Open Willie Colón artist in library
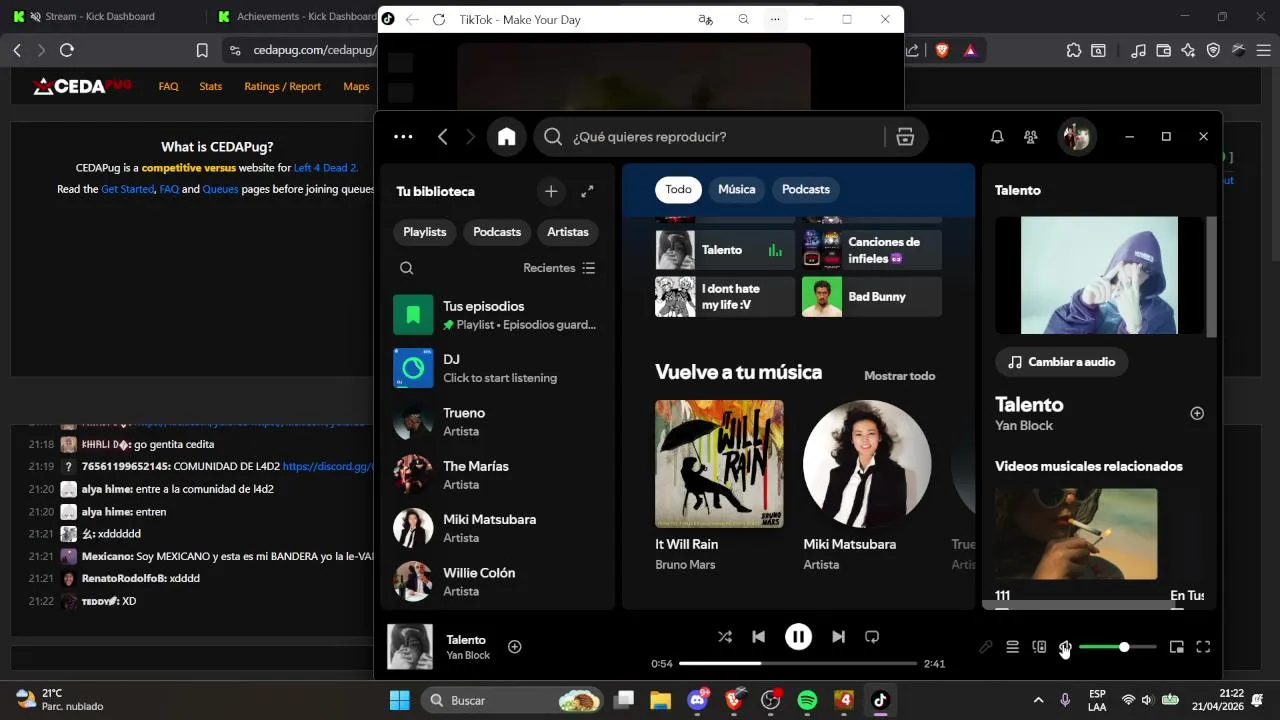The image size is (1280, 720). 497,582
